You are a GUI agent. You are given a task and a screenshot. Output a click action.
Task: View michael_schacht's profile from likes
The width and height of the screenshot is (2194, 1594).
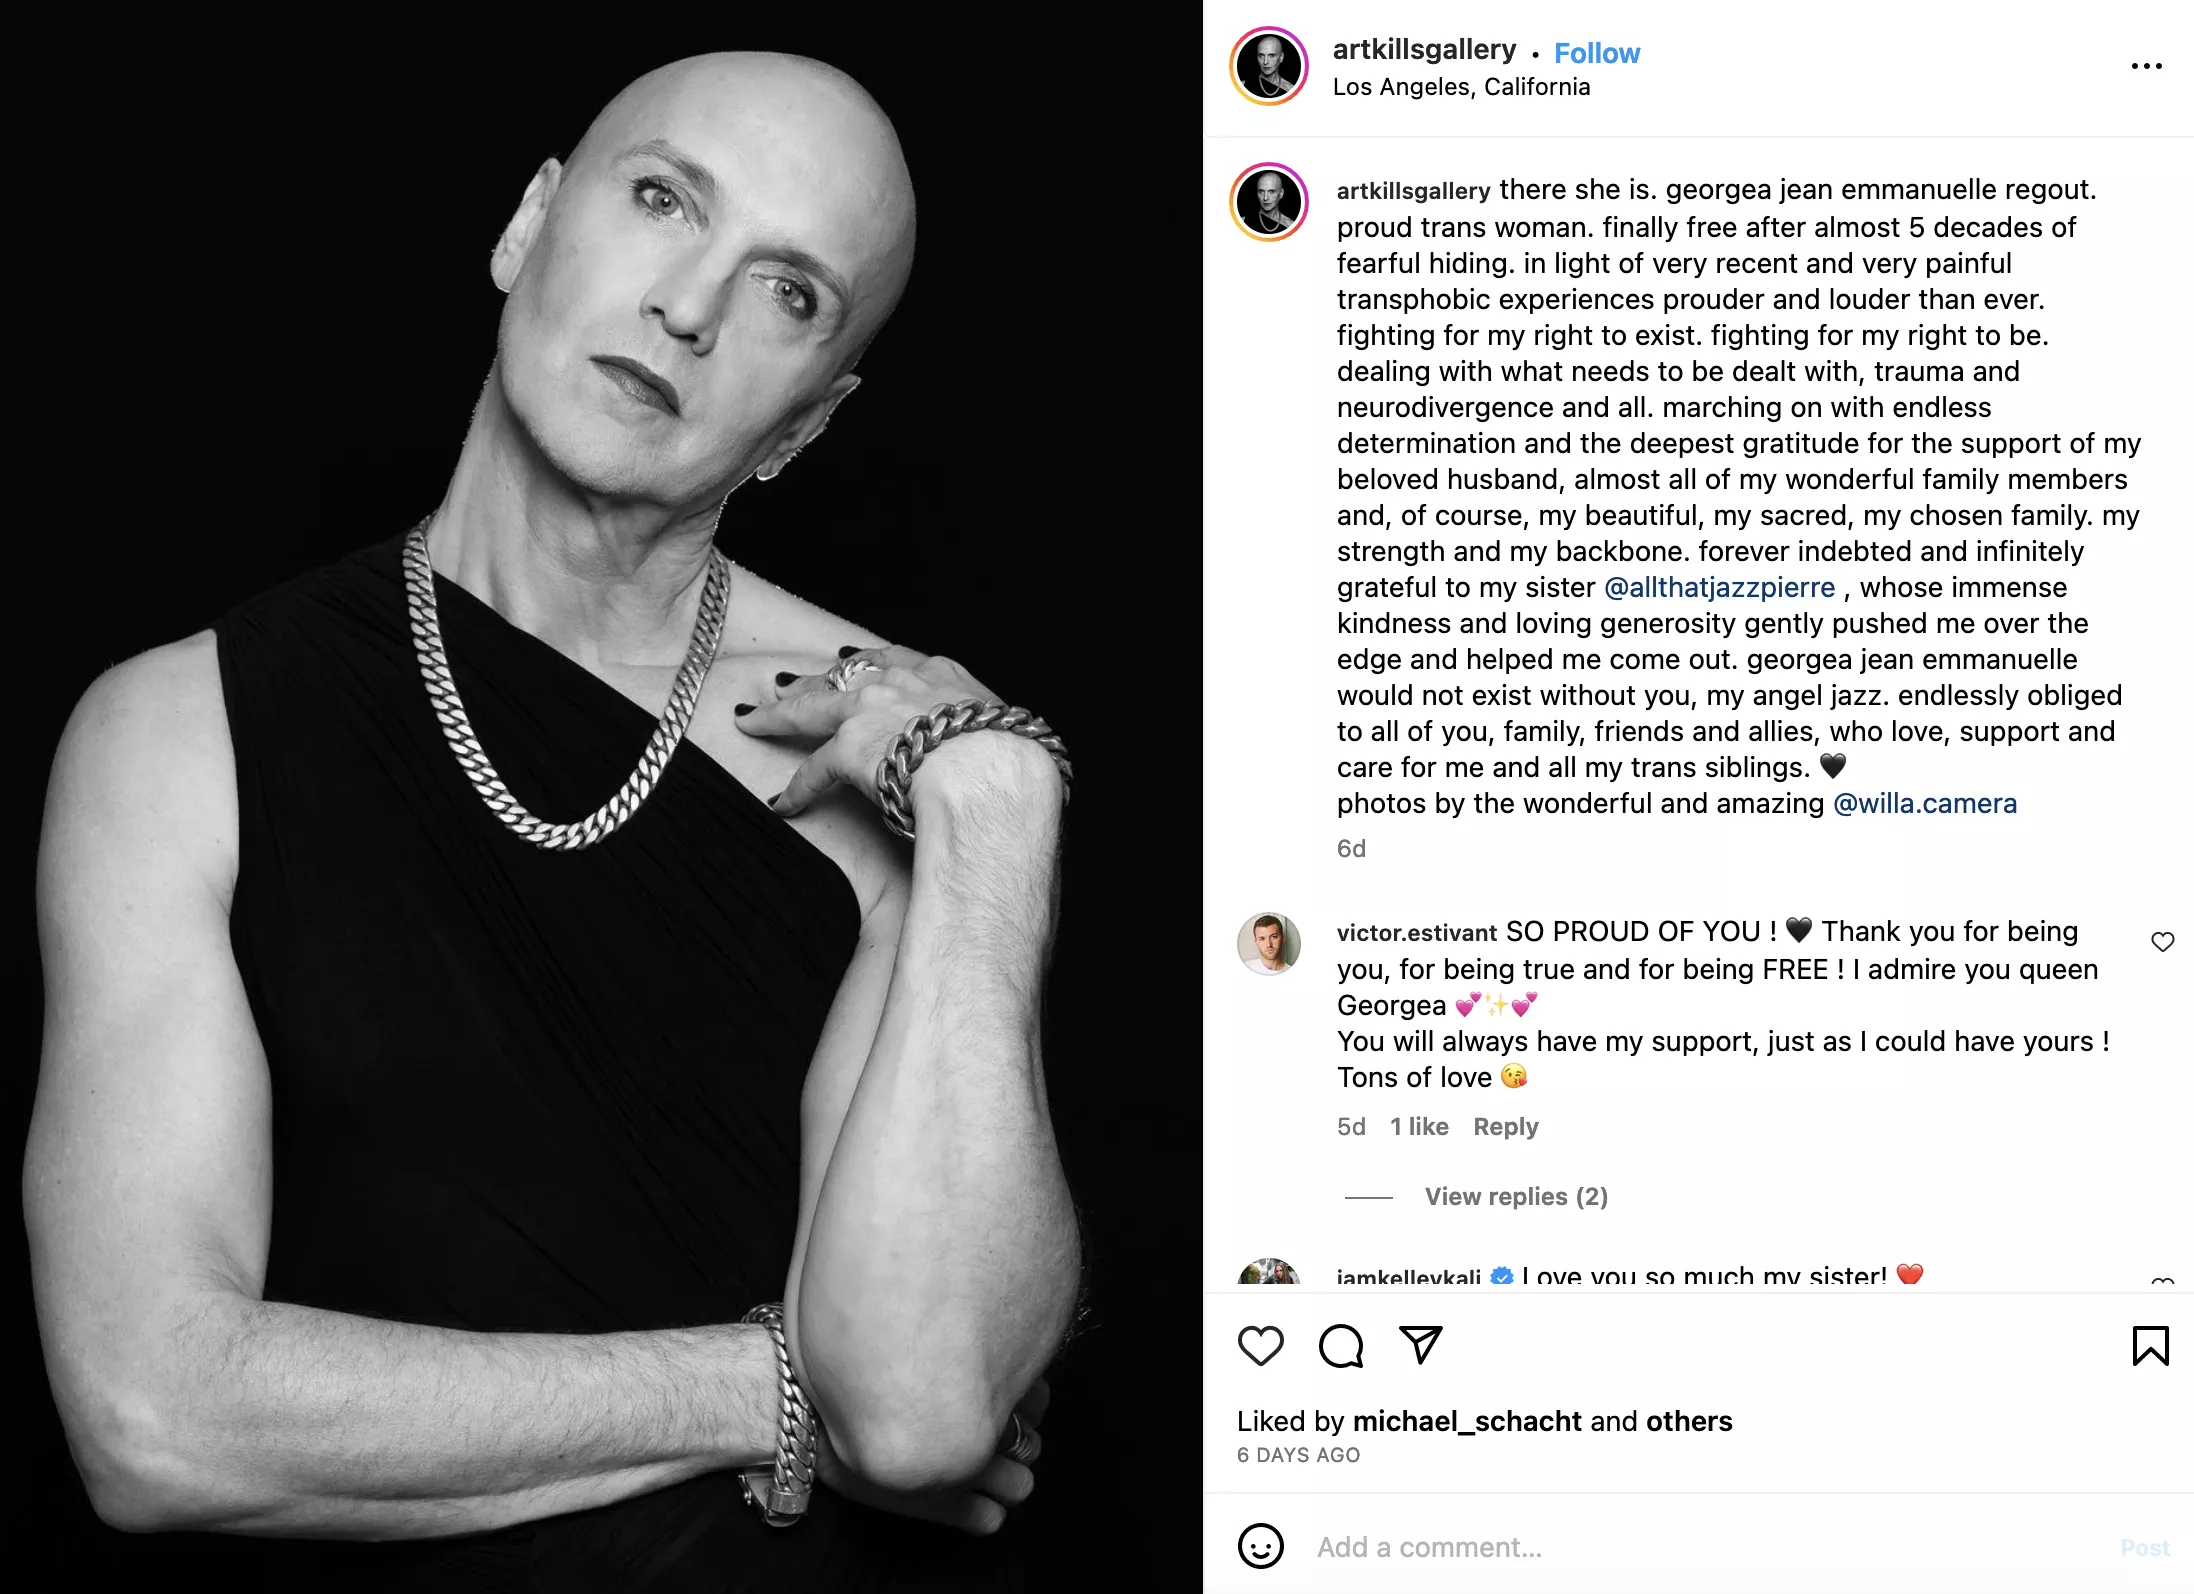(1466, 1421)
